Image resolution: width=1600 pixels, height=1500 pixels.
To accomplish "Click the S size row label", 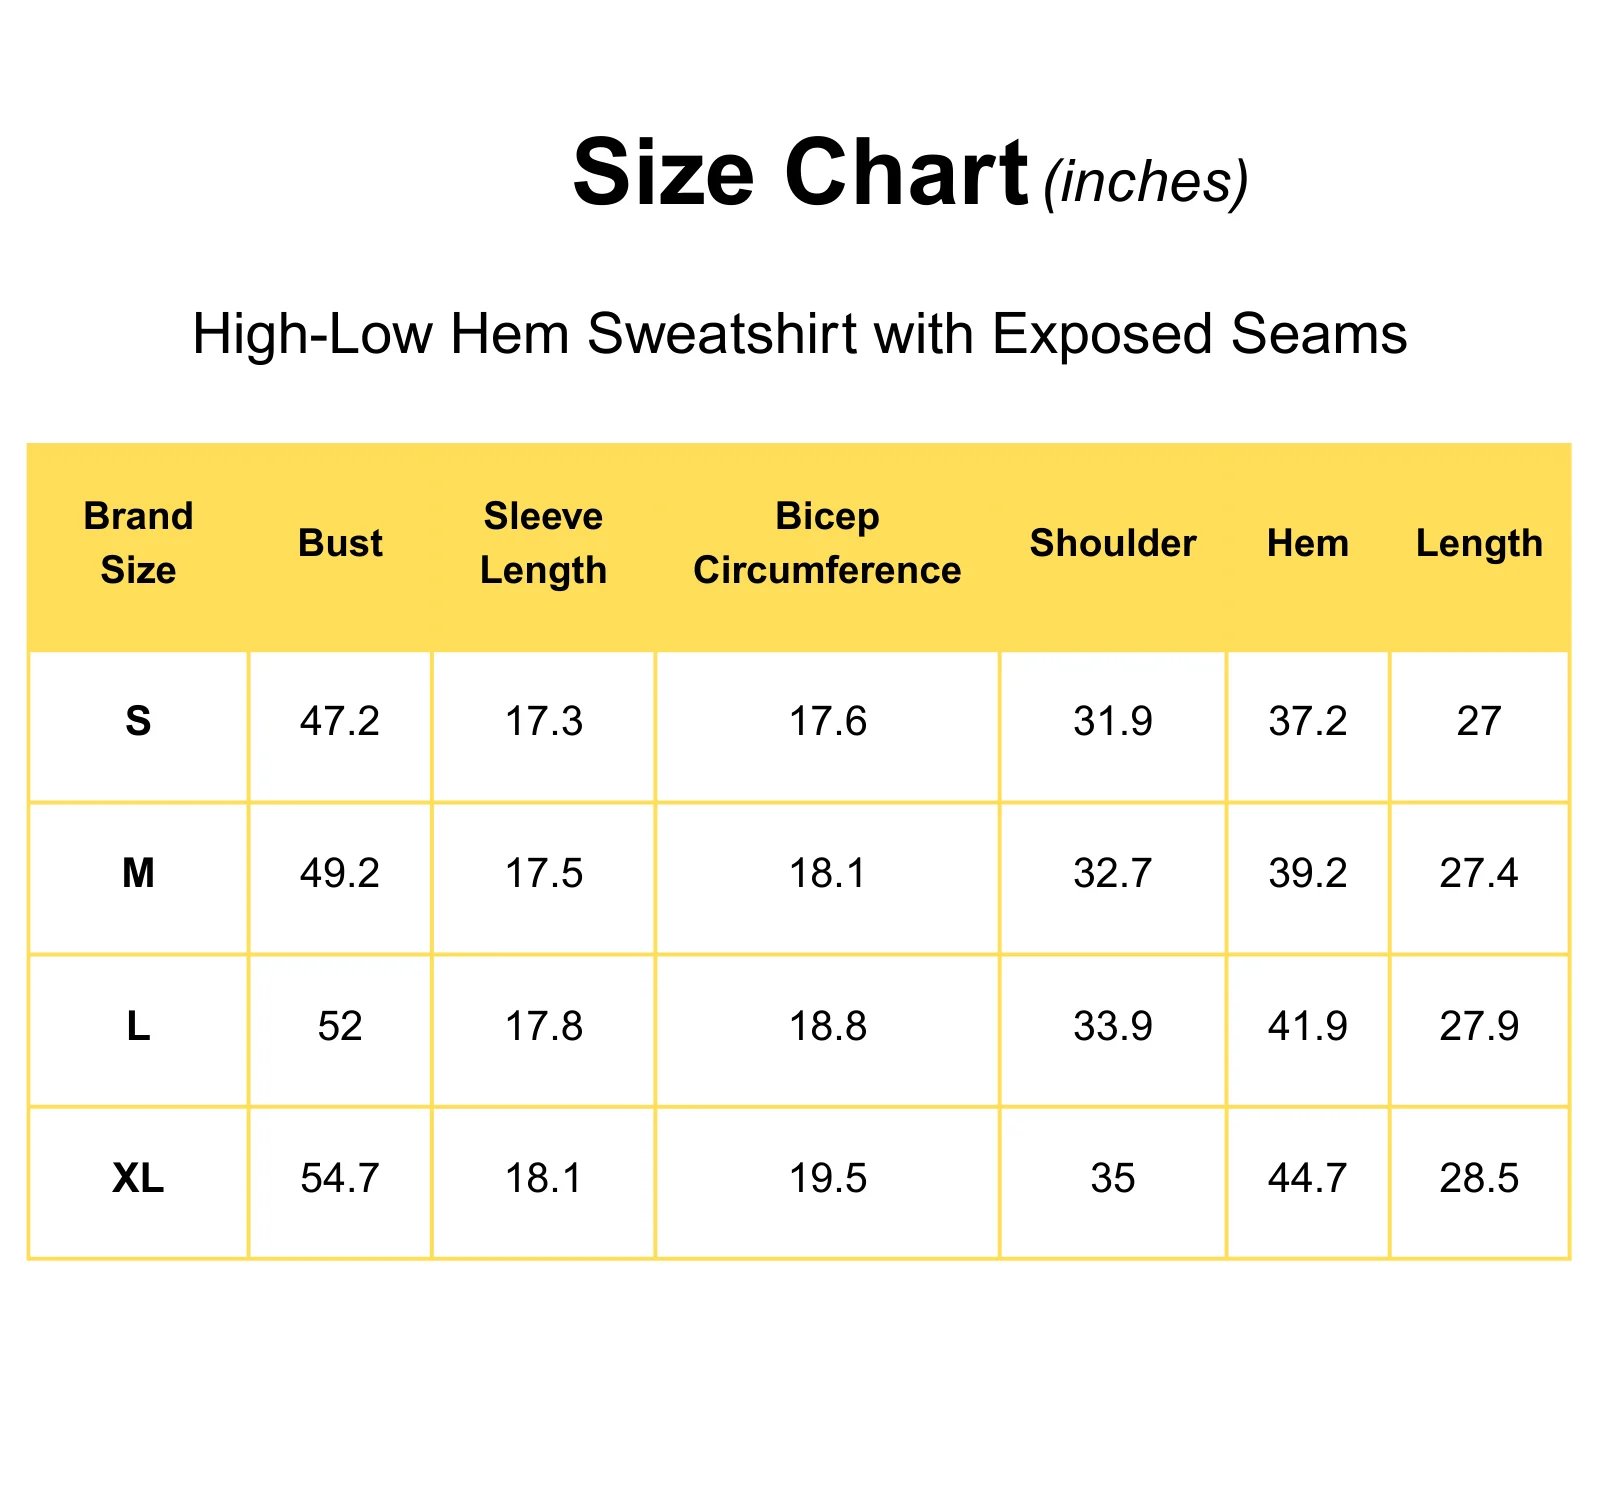I will (138, 721).
